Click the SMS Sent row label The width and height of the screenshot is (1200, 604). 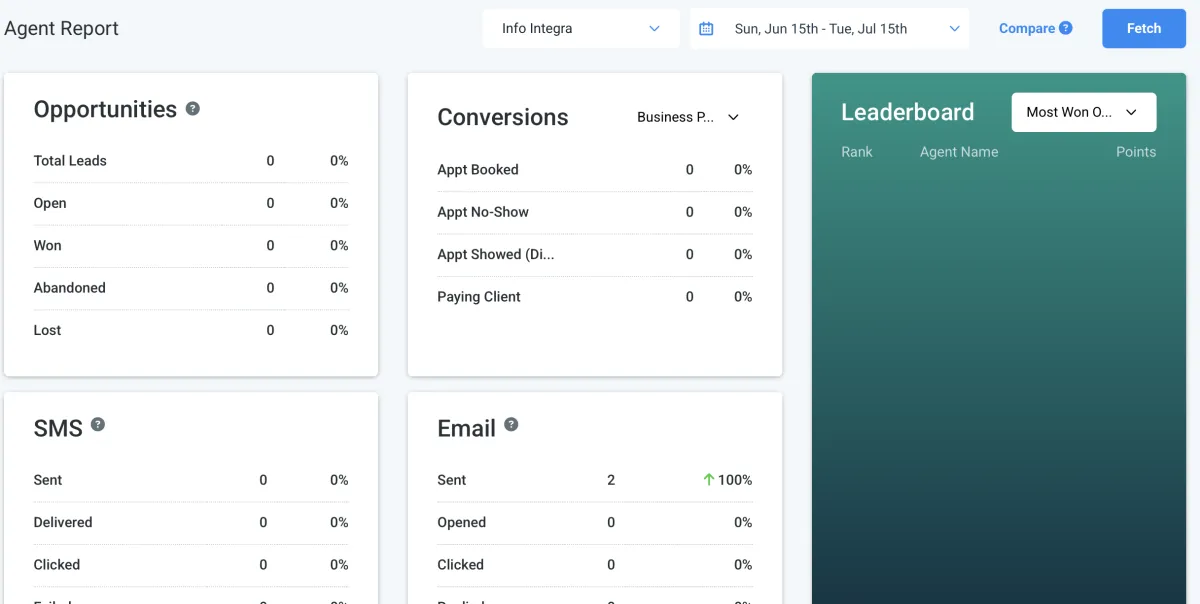pos(48,480)
